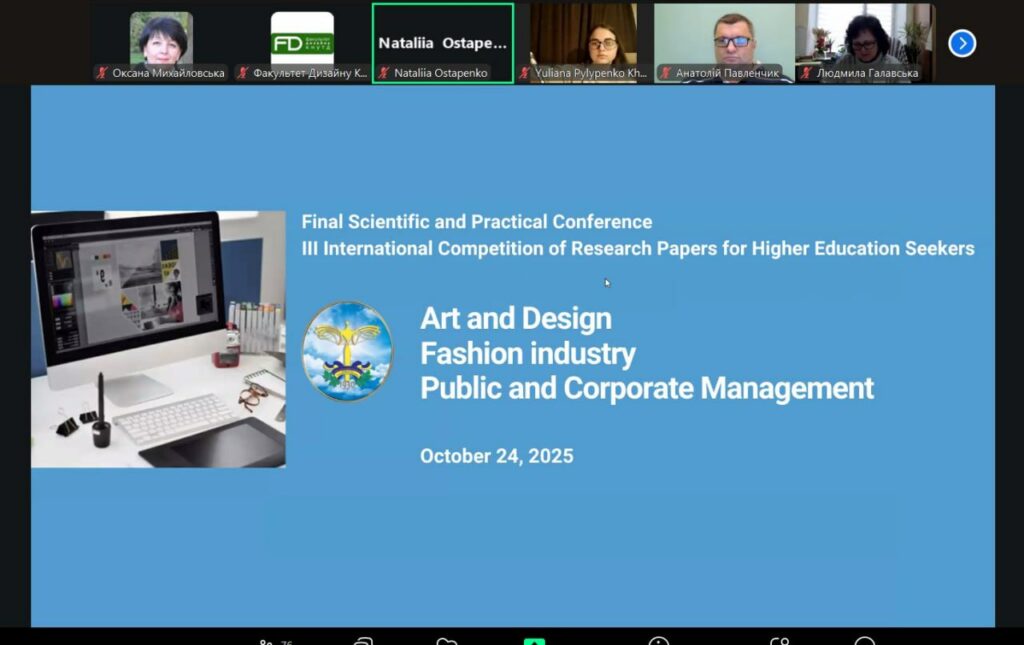Click the desktop workspace photo on slide
The image size is (1024, 645).
158,339
